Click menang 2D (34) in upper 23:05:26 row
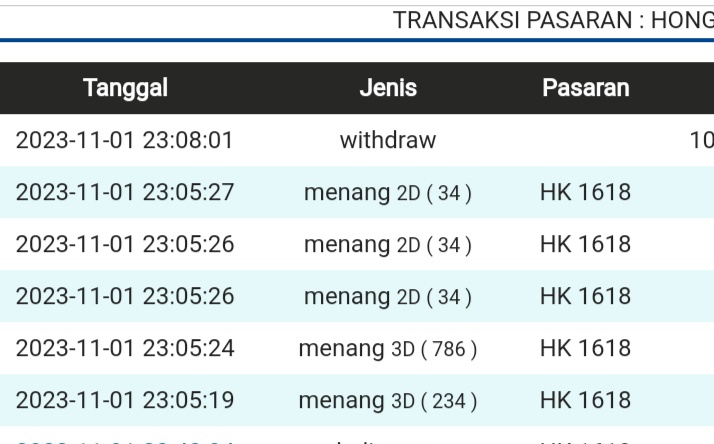This screenshot has height=444, width=714. [388, 244]
